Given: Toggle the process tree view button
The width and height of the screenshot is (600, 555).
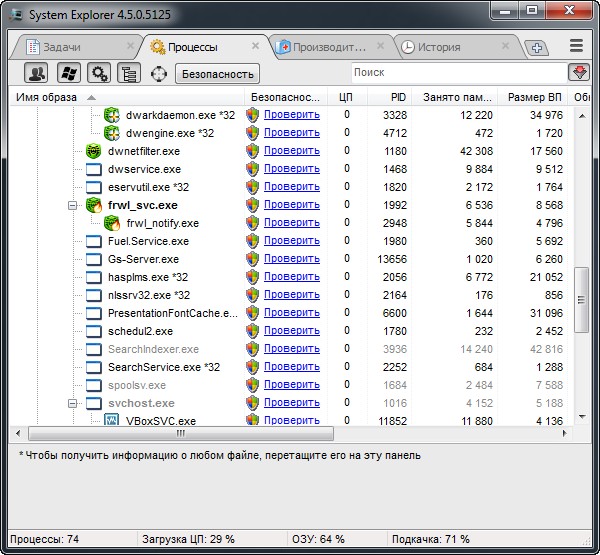Looking at the screenshot, I should 128,73.
